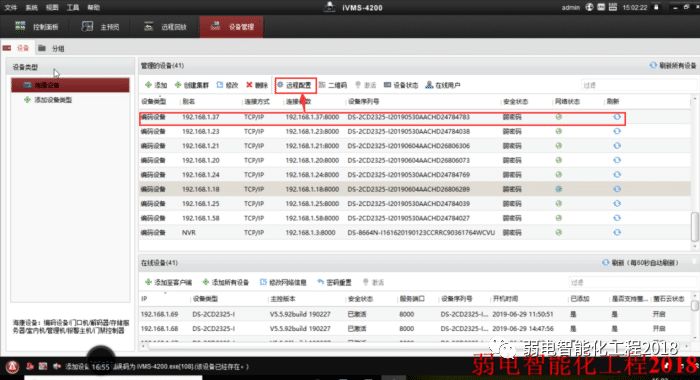Click 修改网络信息 modify network info
The image size is (700, 380).
pyautogui.click(x=283, y=282)
